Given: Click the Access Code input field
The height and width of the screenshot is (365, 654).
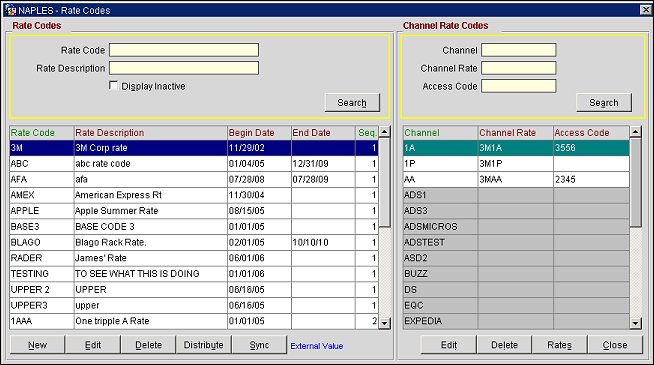Looking at the screenshot, I should 518,86.
